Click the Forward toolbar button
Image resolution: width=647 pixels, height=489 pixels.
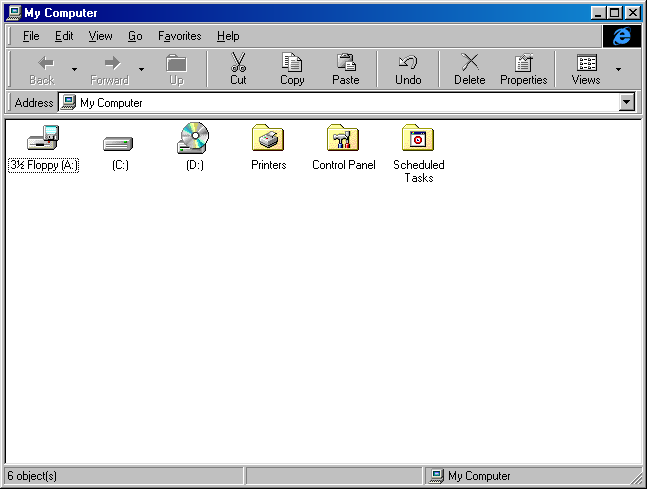[x=110, y=69]
